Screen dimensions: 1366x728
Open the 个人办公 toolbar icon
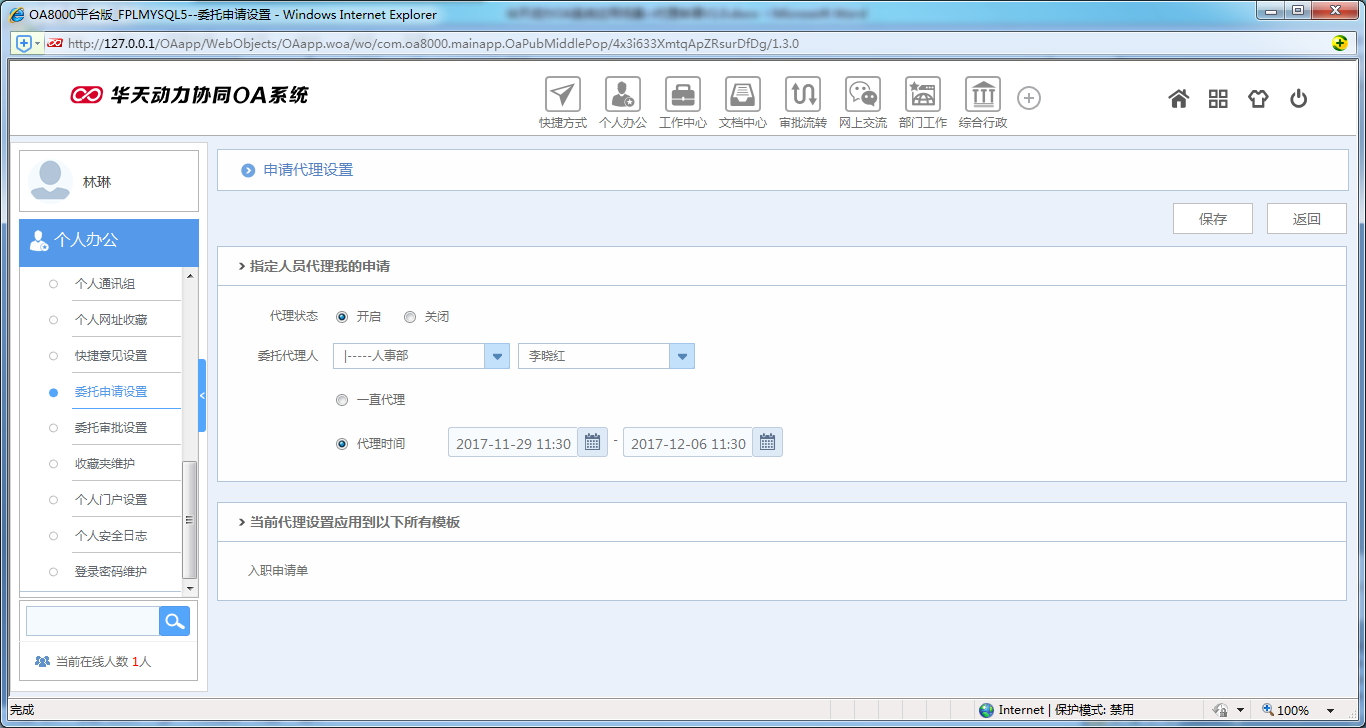tap(623, 95)
